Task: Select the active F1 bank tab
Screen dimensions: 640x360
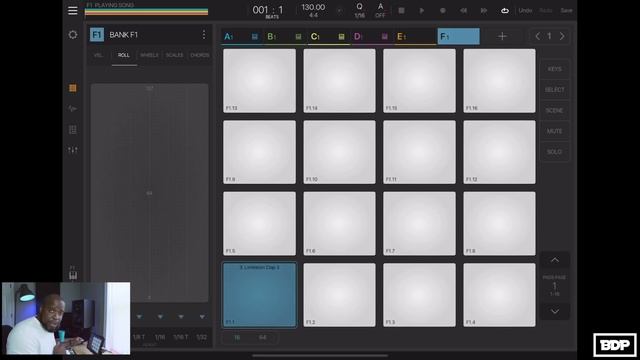Action: tap(458, 36)
